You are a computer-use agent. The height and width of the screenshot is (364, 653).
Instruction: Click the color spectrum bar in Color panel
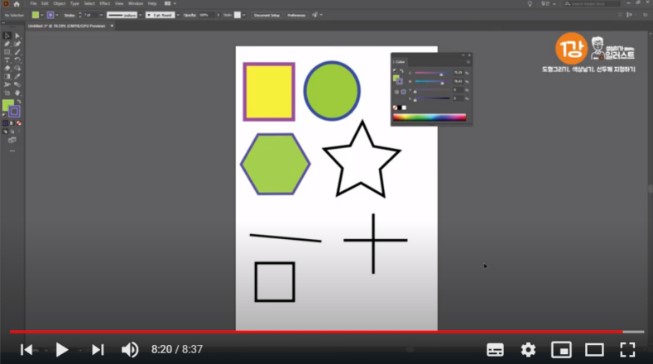pyautogui.click(x=429, y=117)
